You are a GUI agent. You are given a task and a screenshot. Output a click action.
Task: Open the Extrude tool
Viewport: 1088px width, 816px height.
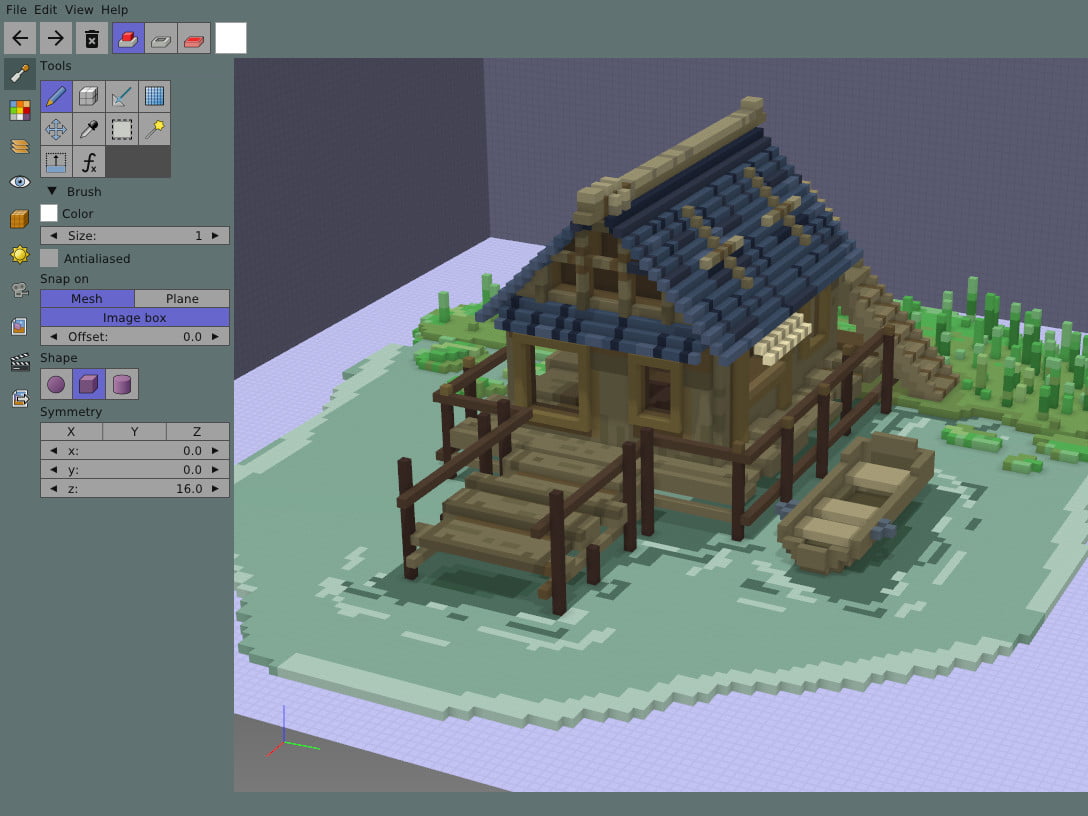(56, 160)
